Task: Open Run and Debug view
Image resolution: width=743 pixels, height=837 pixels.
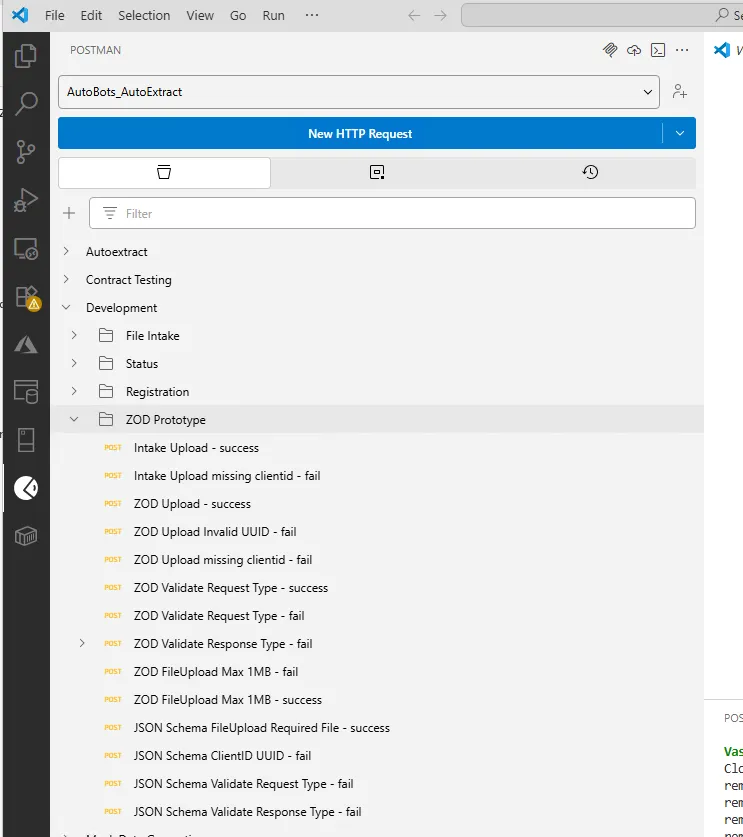Action: 26,200
